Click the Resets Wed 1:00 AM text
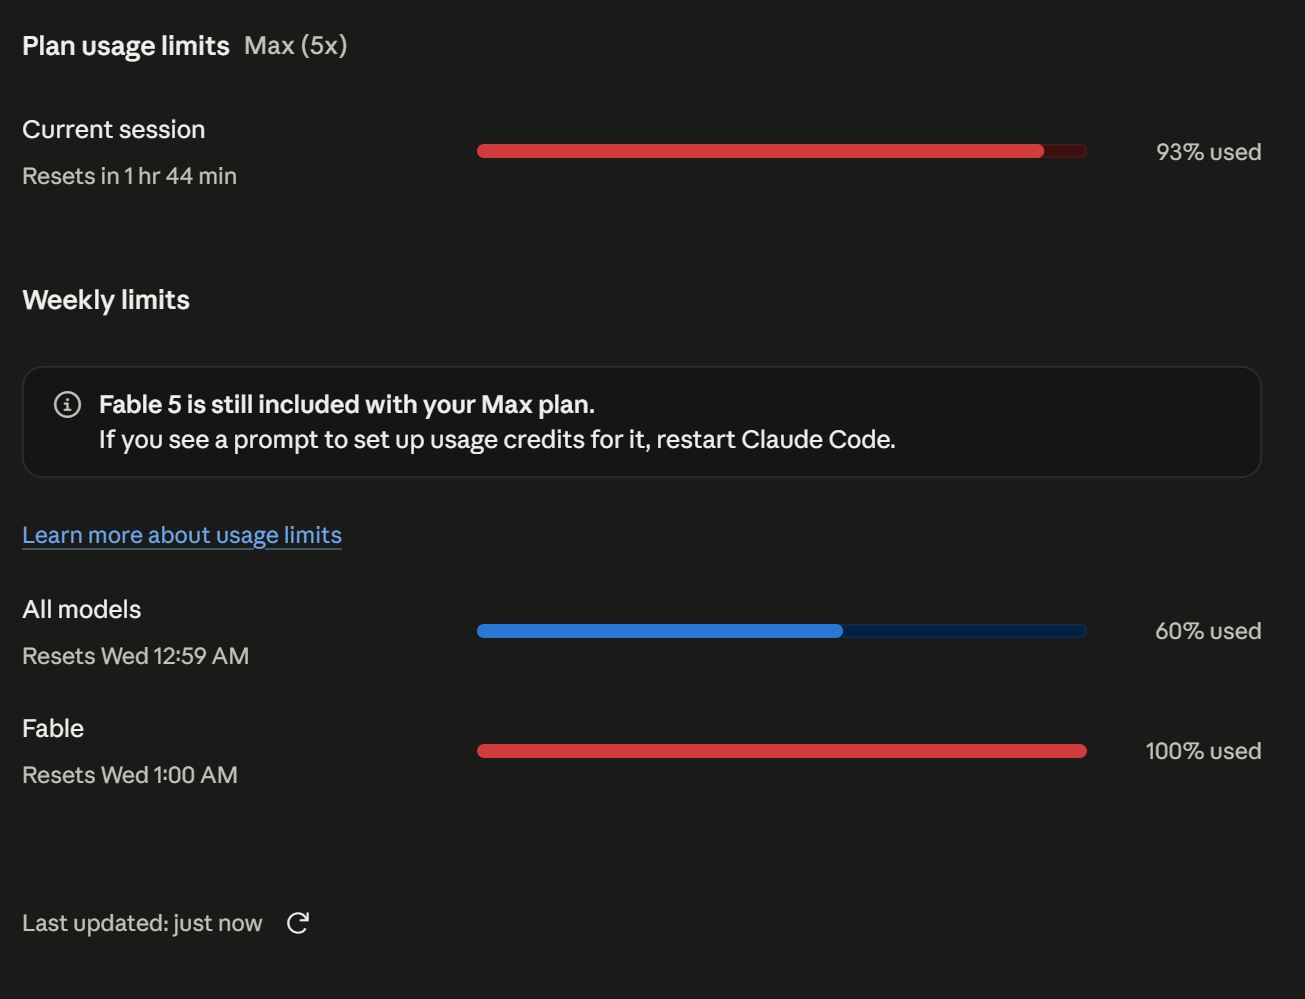 click(130, 775)
